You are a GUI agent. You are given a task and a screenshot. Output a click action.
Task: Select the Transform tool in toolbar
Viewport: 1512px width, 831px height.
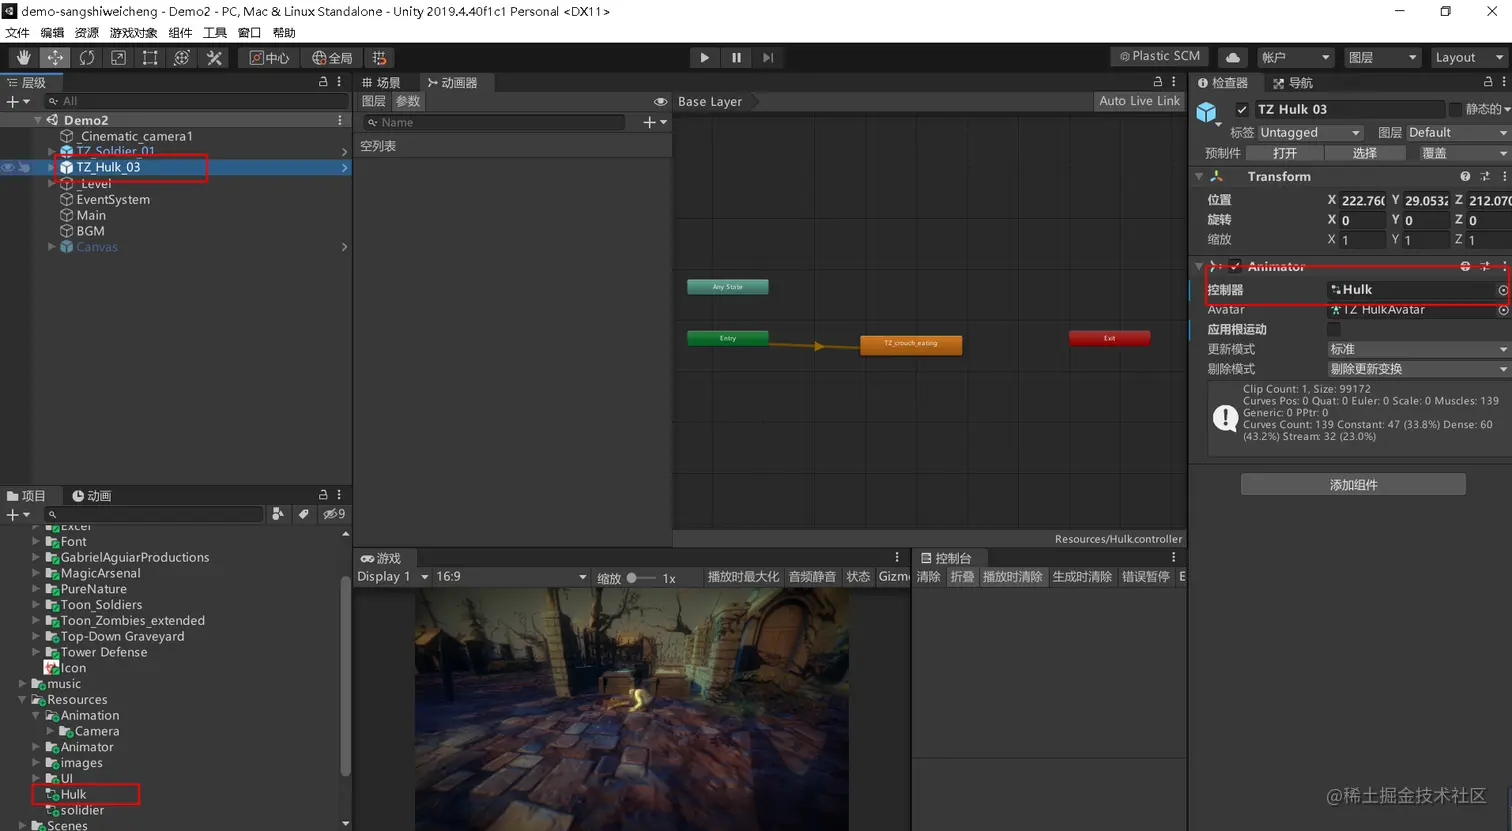(182, 58)
